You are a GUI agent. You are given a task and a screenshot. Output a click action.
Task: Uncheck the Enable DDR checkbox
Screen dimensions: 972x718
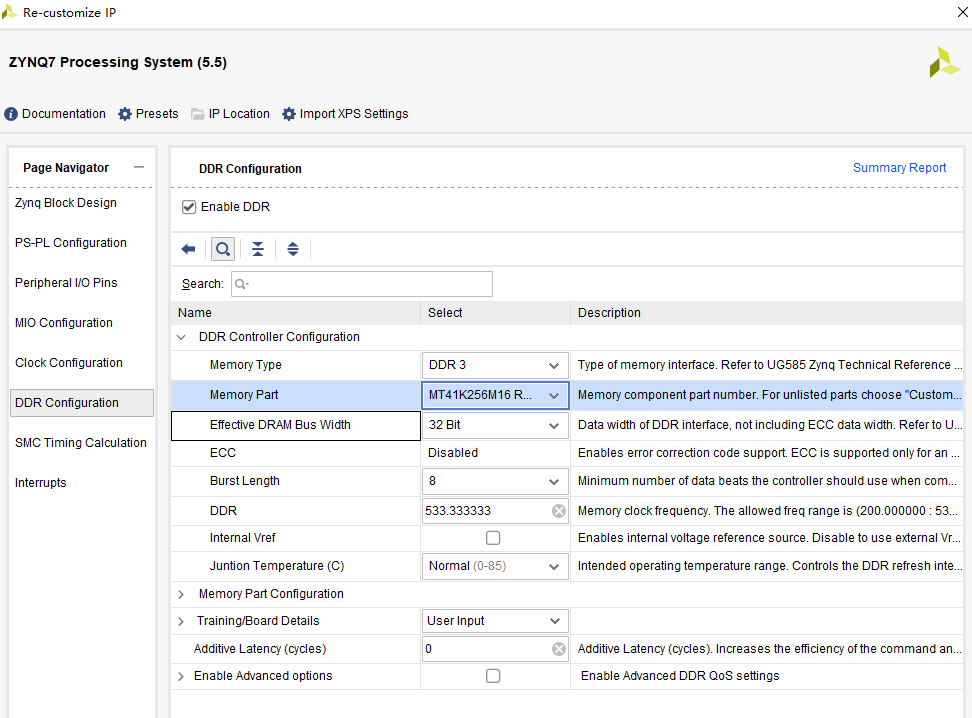(189, 207)
